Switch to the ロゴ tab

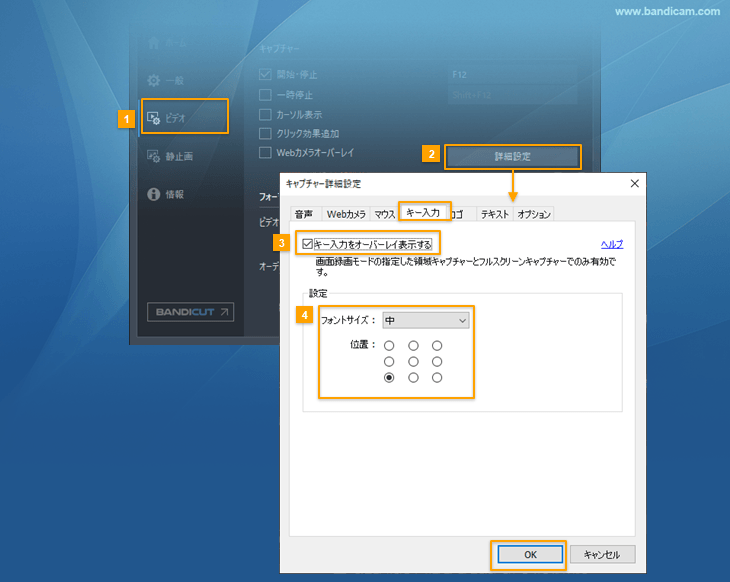click(x=461, y=214)
